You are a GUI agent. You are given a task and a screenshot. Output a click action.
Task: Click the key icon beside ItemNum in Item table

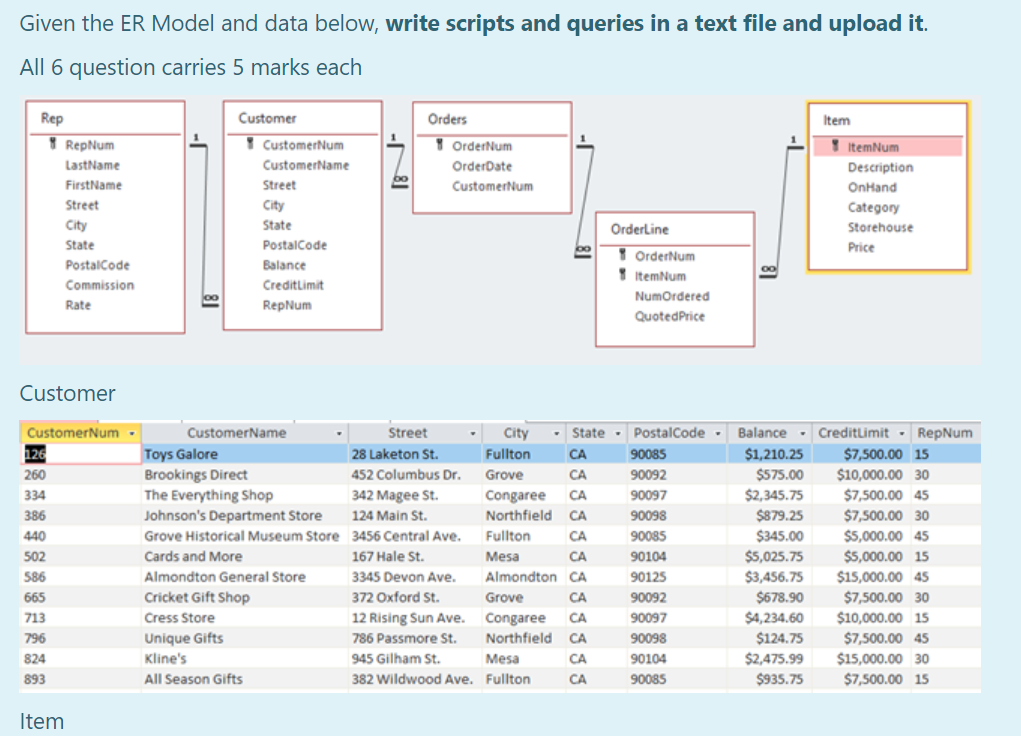point(833,147)
